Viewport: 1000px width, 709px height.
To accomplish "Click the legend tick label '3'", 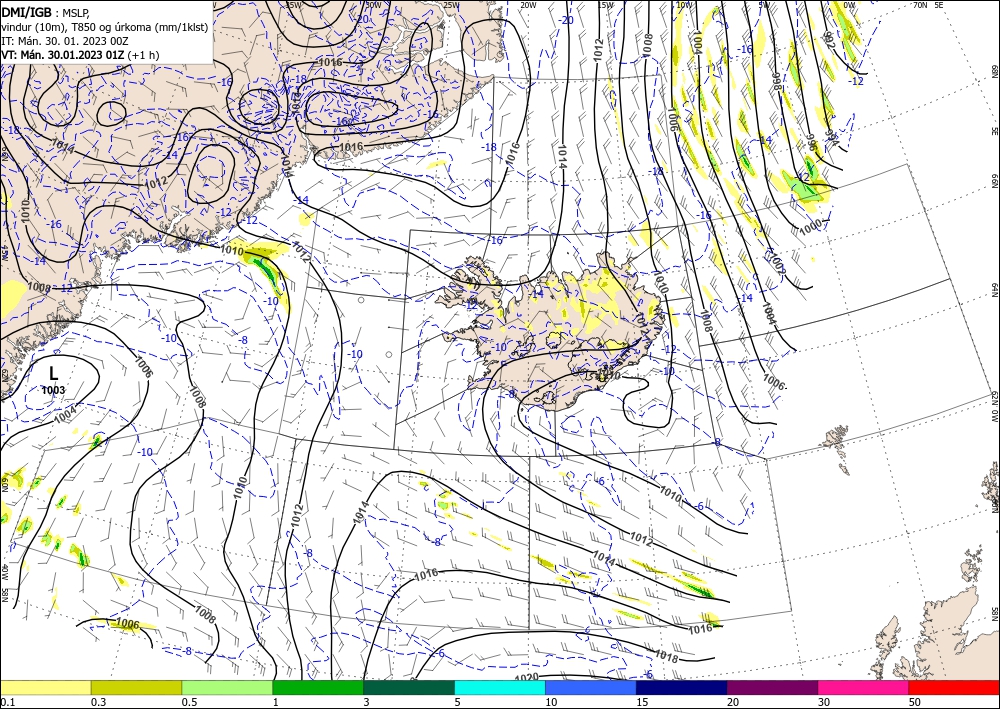I will point(366,702).
